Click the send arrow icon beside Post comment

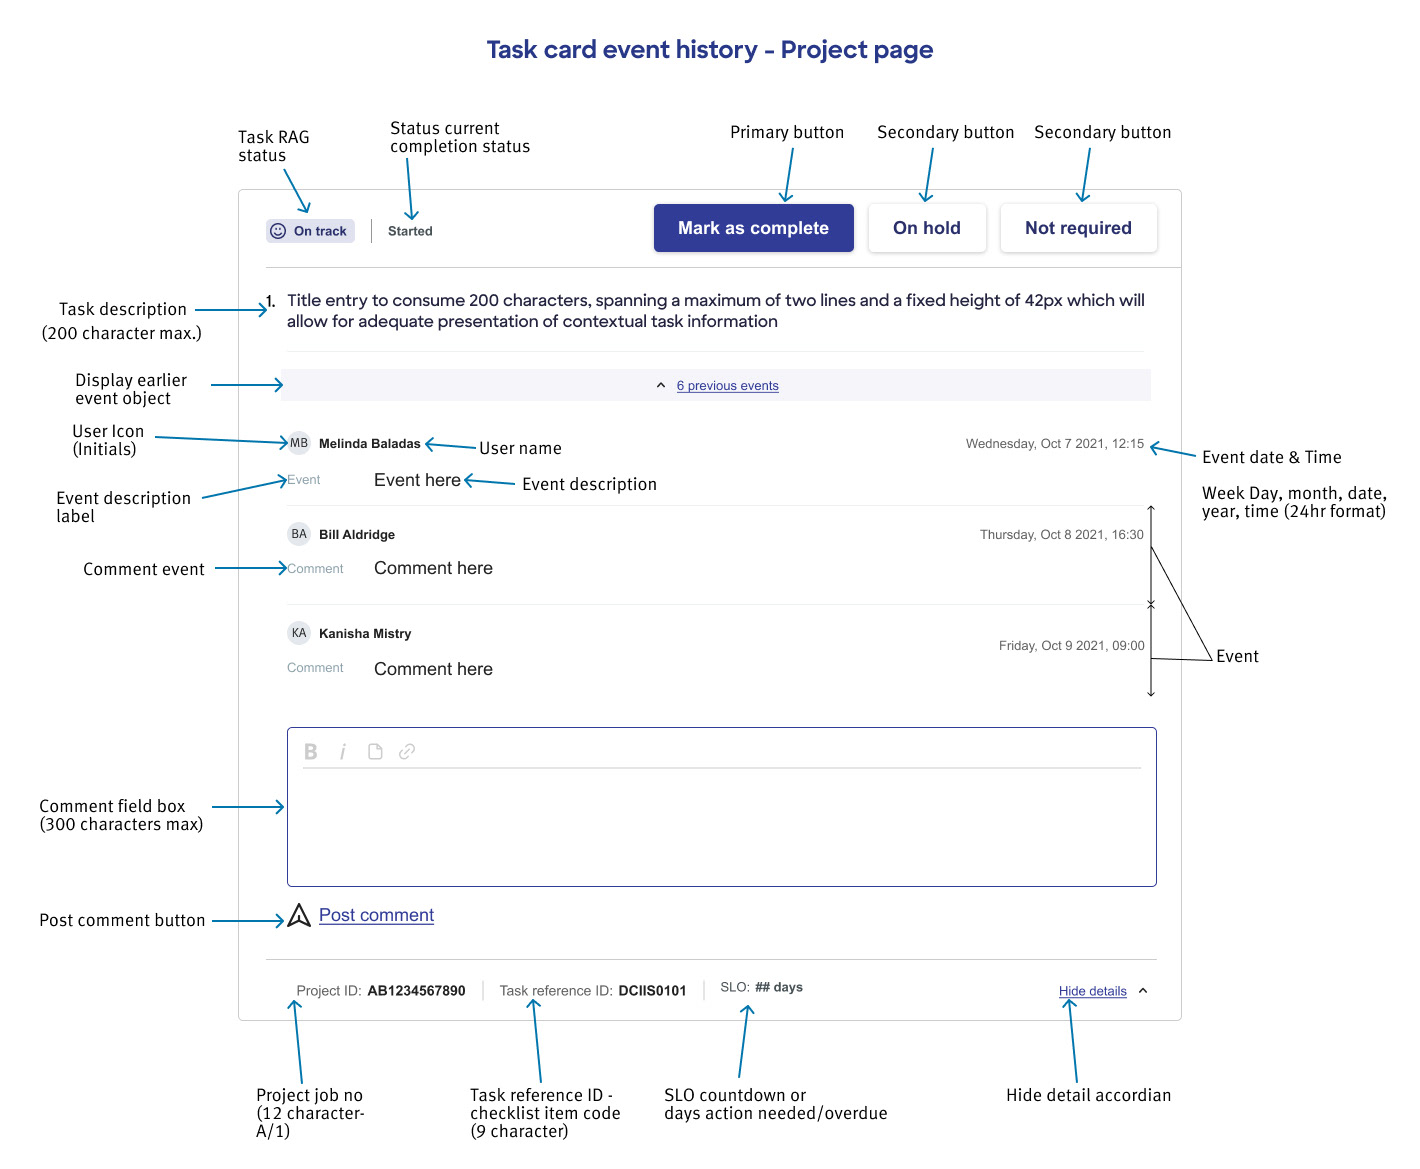(299, 915)
